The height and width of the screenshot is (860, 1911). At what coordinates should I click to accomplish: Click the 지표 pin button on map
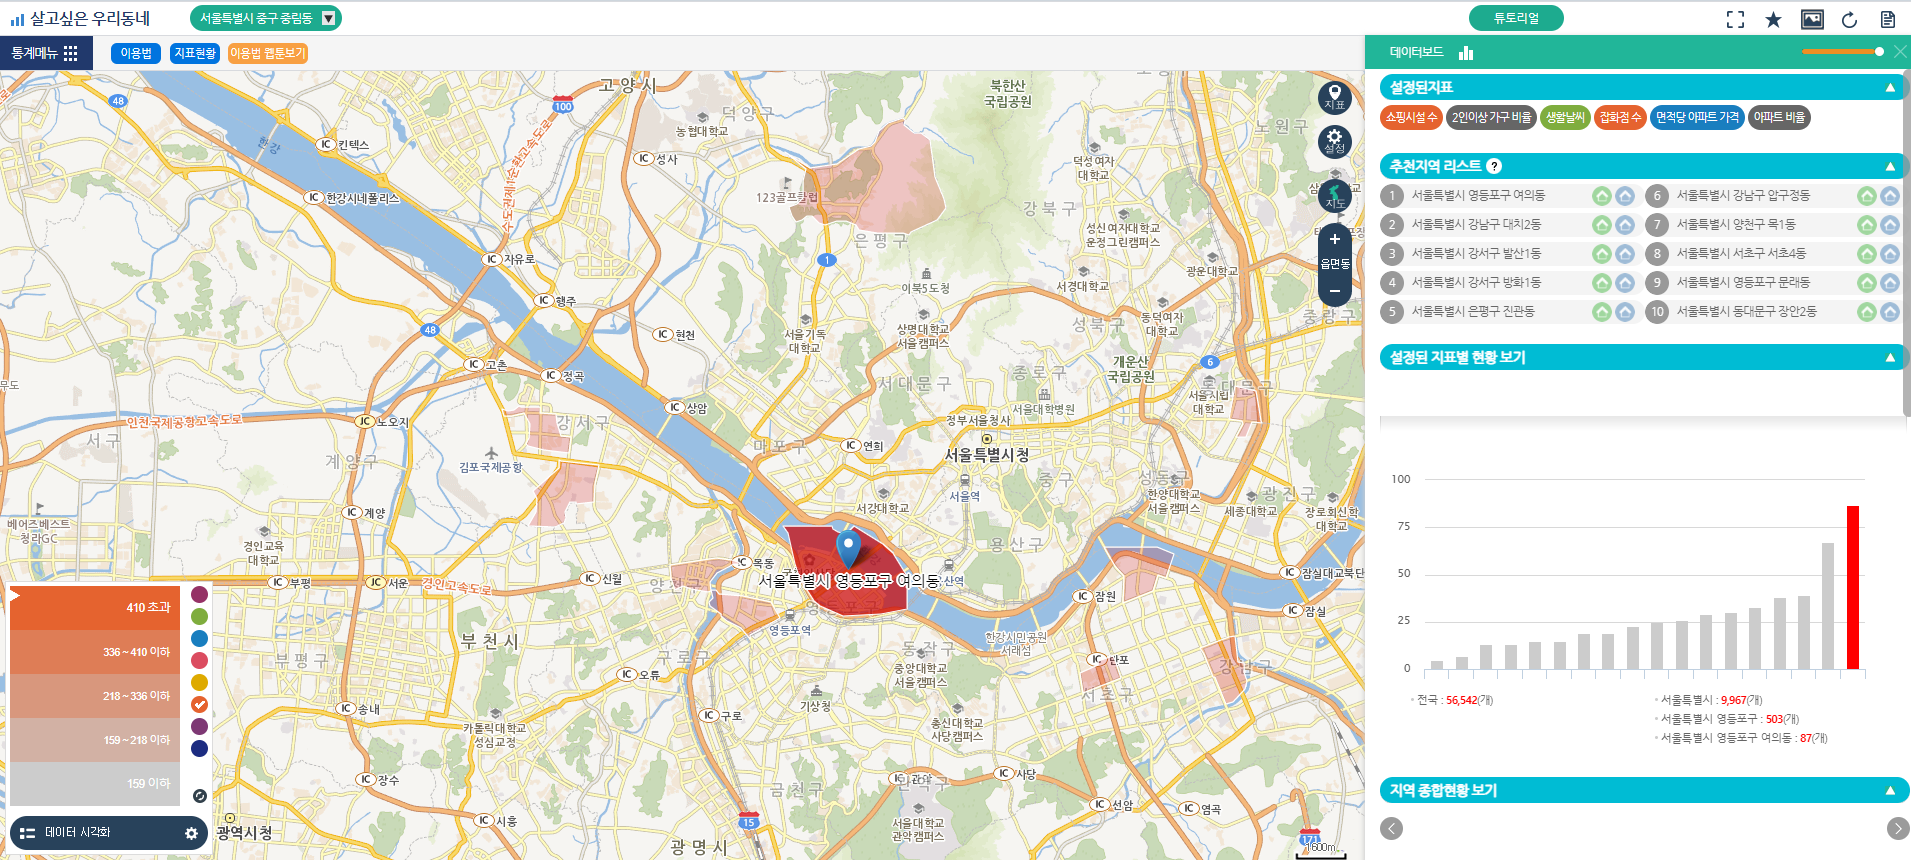(x=1334, y=97)
